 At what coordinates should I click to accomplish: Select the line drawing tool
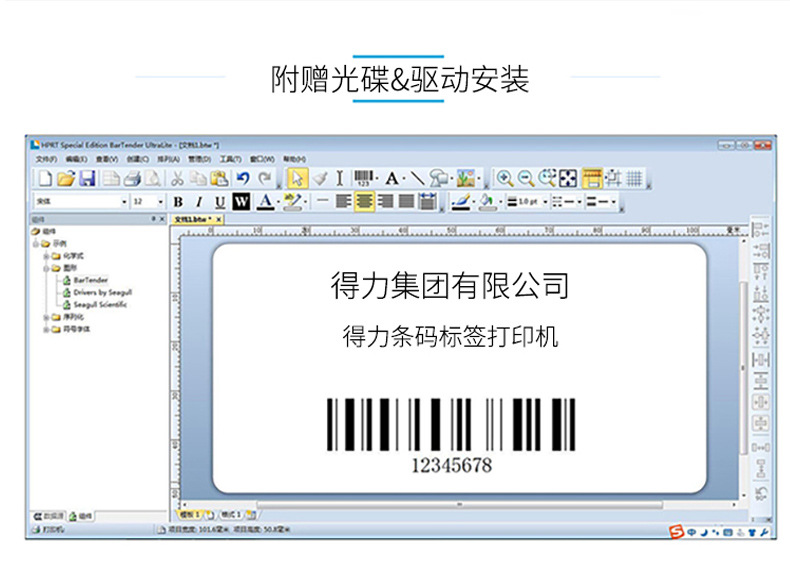[417, 178]
